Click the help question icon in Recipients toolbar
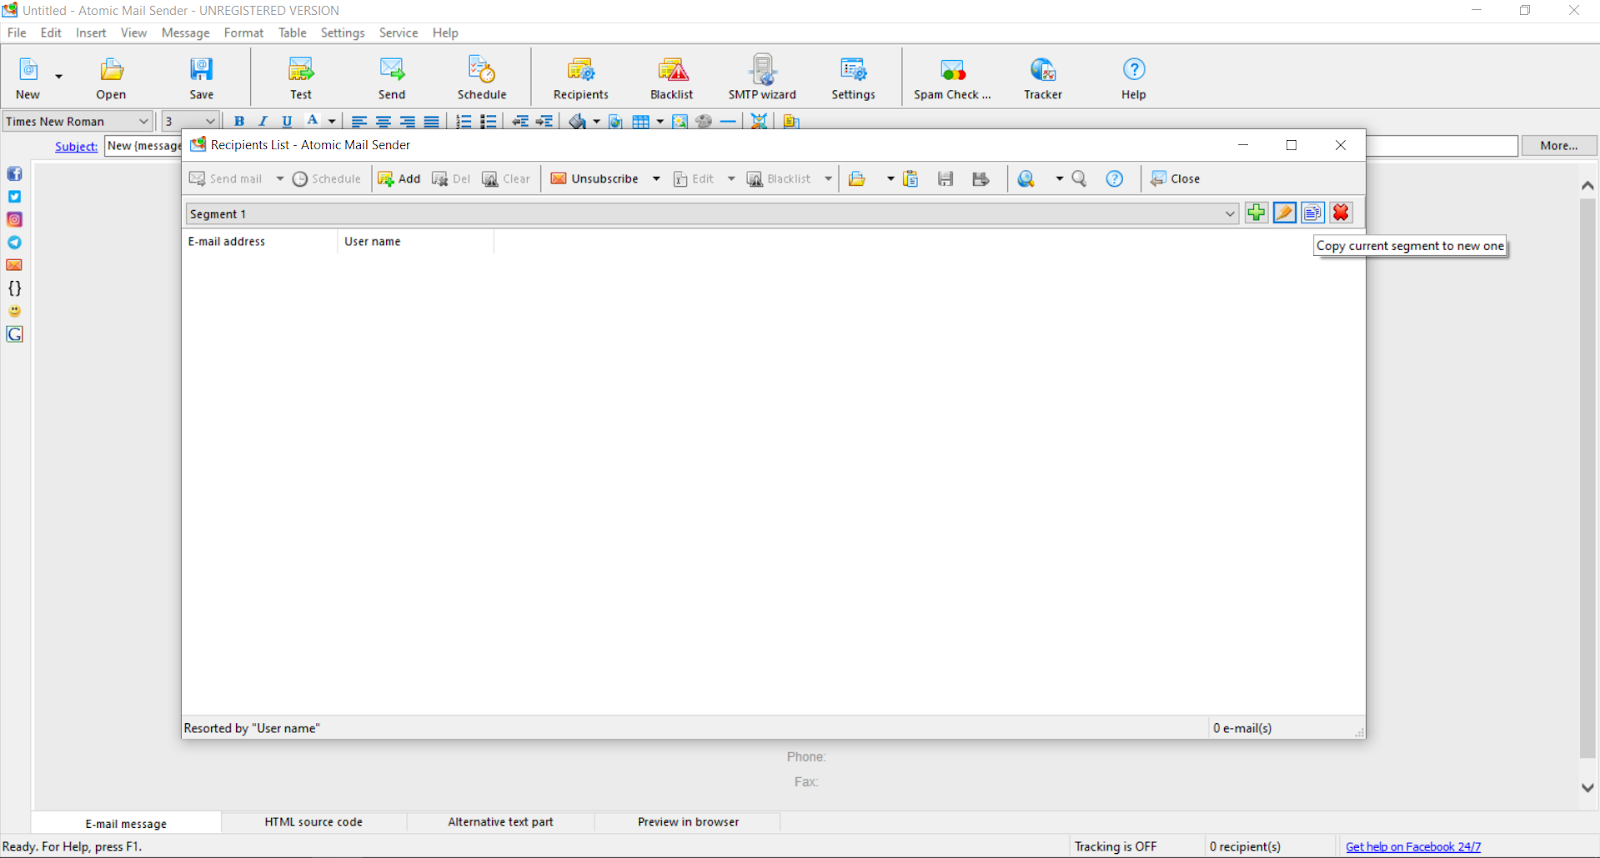Image resolution: width=1600 pixels, height=858 pixels. pyautogui.click(x=1114, y=179)
